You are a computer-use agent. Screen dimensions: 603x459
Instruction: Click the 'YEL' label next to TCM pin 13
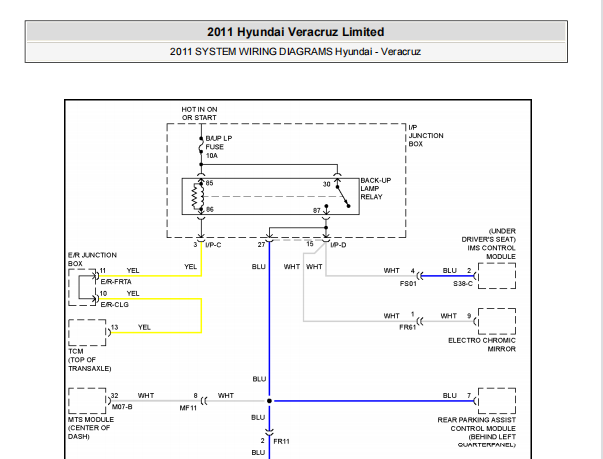click(x=144, y=327)
